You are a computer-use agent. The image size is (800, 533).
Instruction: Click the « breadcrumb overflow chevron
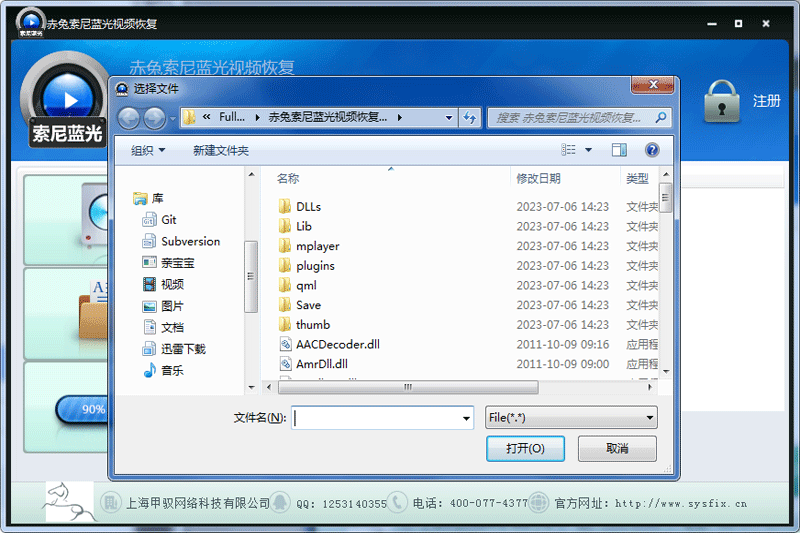pyautogui.click(x=206, y=117)
